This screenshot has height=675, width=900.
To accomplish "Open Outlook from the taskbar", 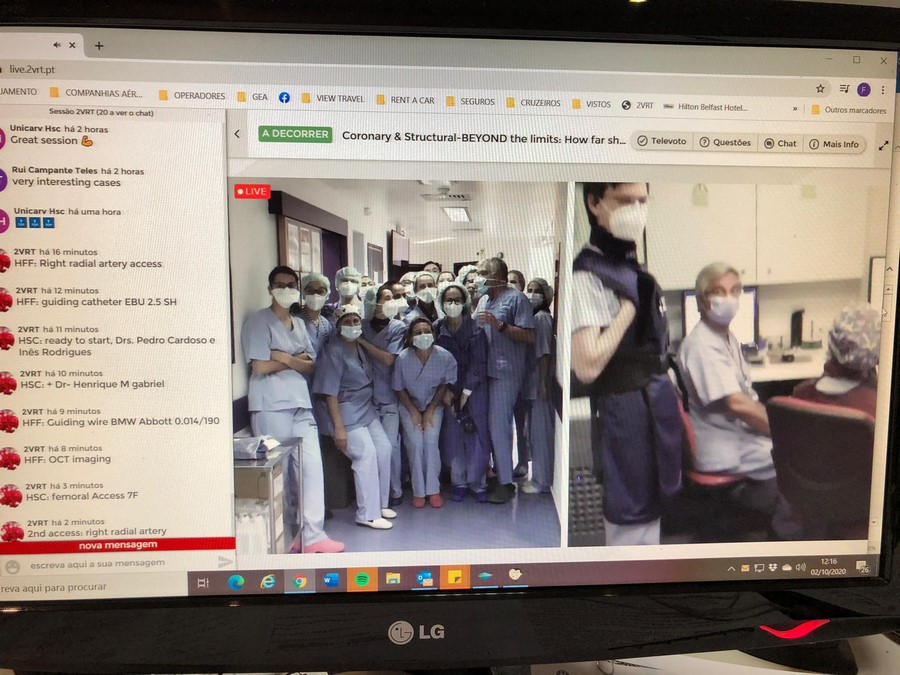I will tap(425, 578).
